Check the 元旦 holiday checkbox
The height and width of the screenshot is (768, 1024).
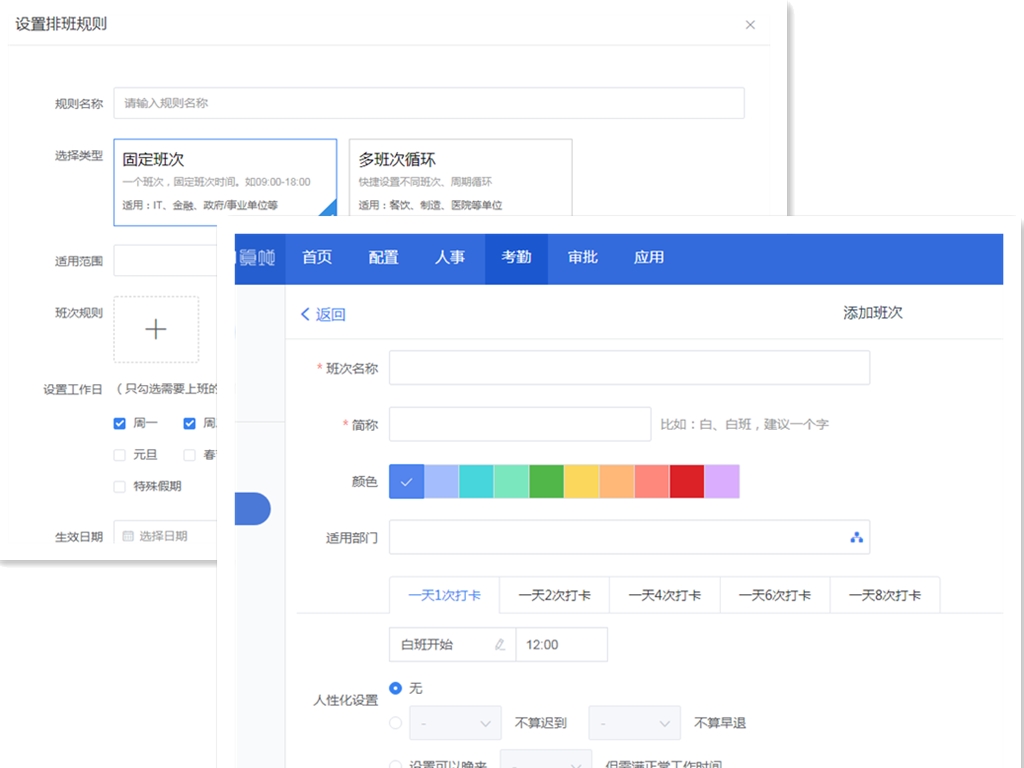coord(119,455)
